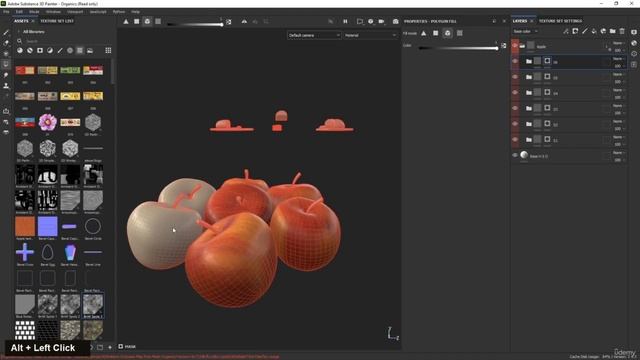This screenshot has height=360, width=640.
Task: Hide the Base fill layer
Action: [x=515, y=155]
